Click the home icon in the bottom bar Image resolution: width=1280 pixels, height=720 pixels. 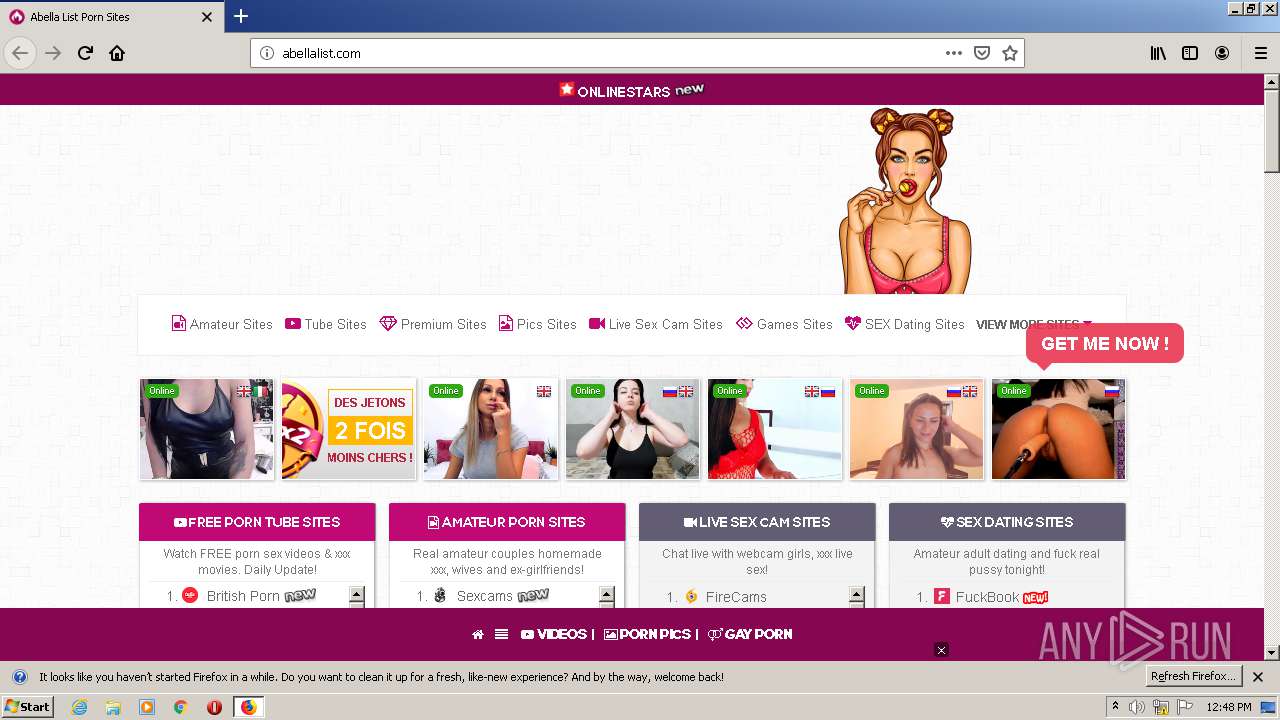[478, 634]
